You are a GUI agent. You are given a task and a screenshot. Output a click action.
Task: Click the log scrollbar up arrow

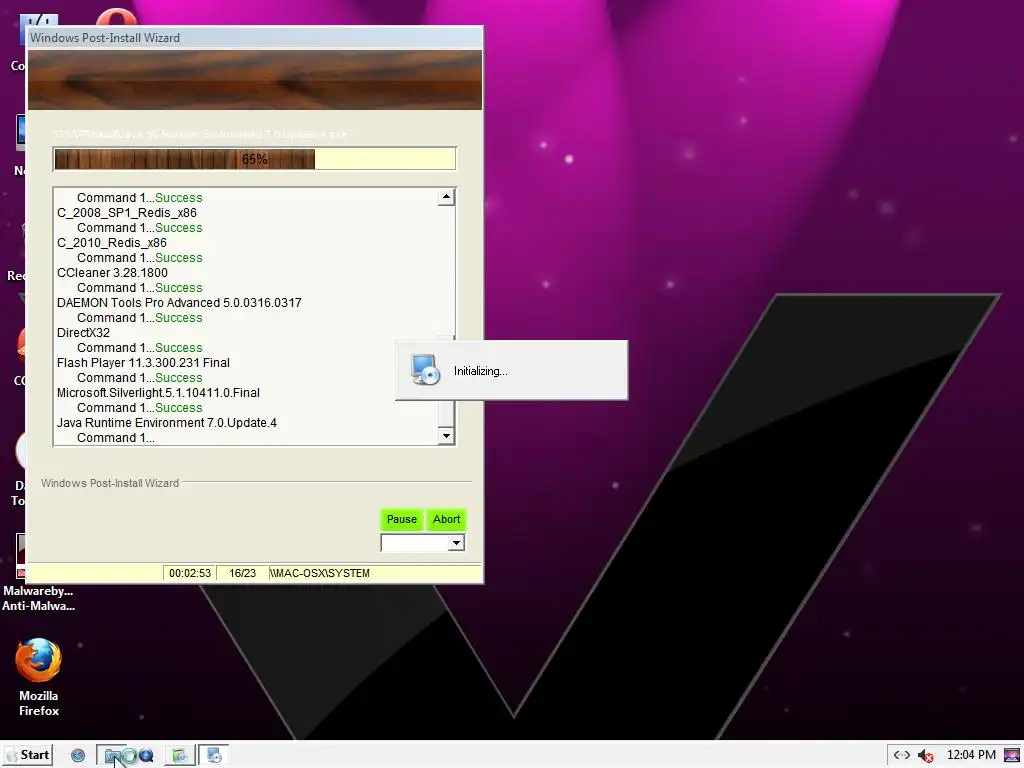pyautogui.click(x=446, y=197)
